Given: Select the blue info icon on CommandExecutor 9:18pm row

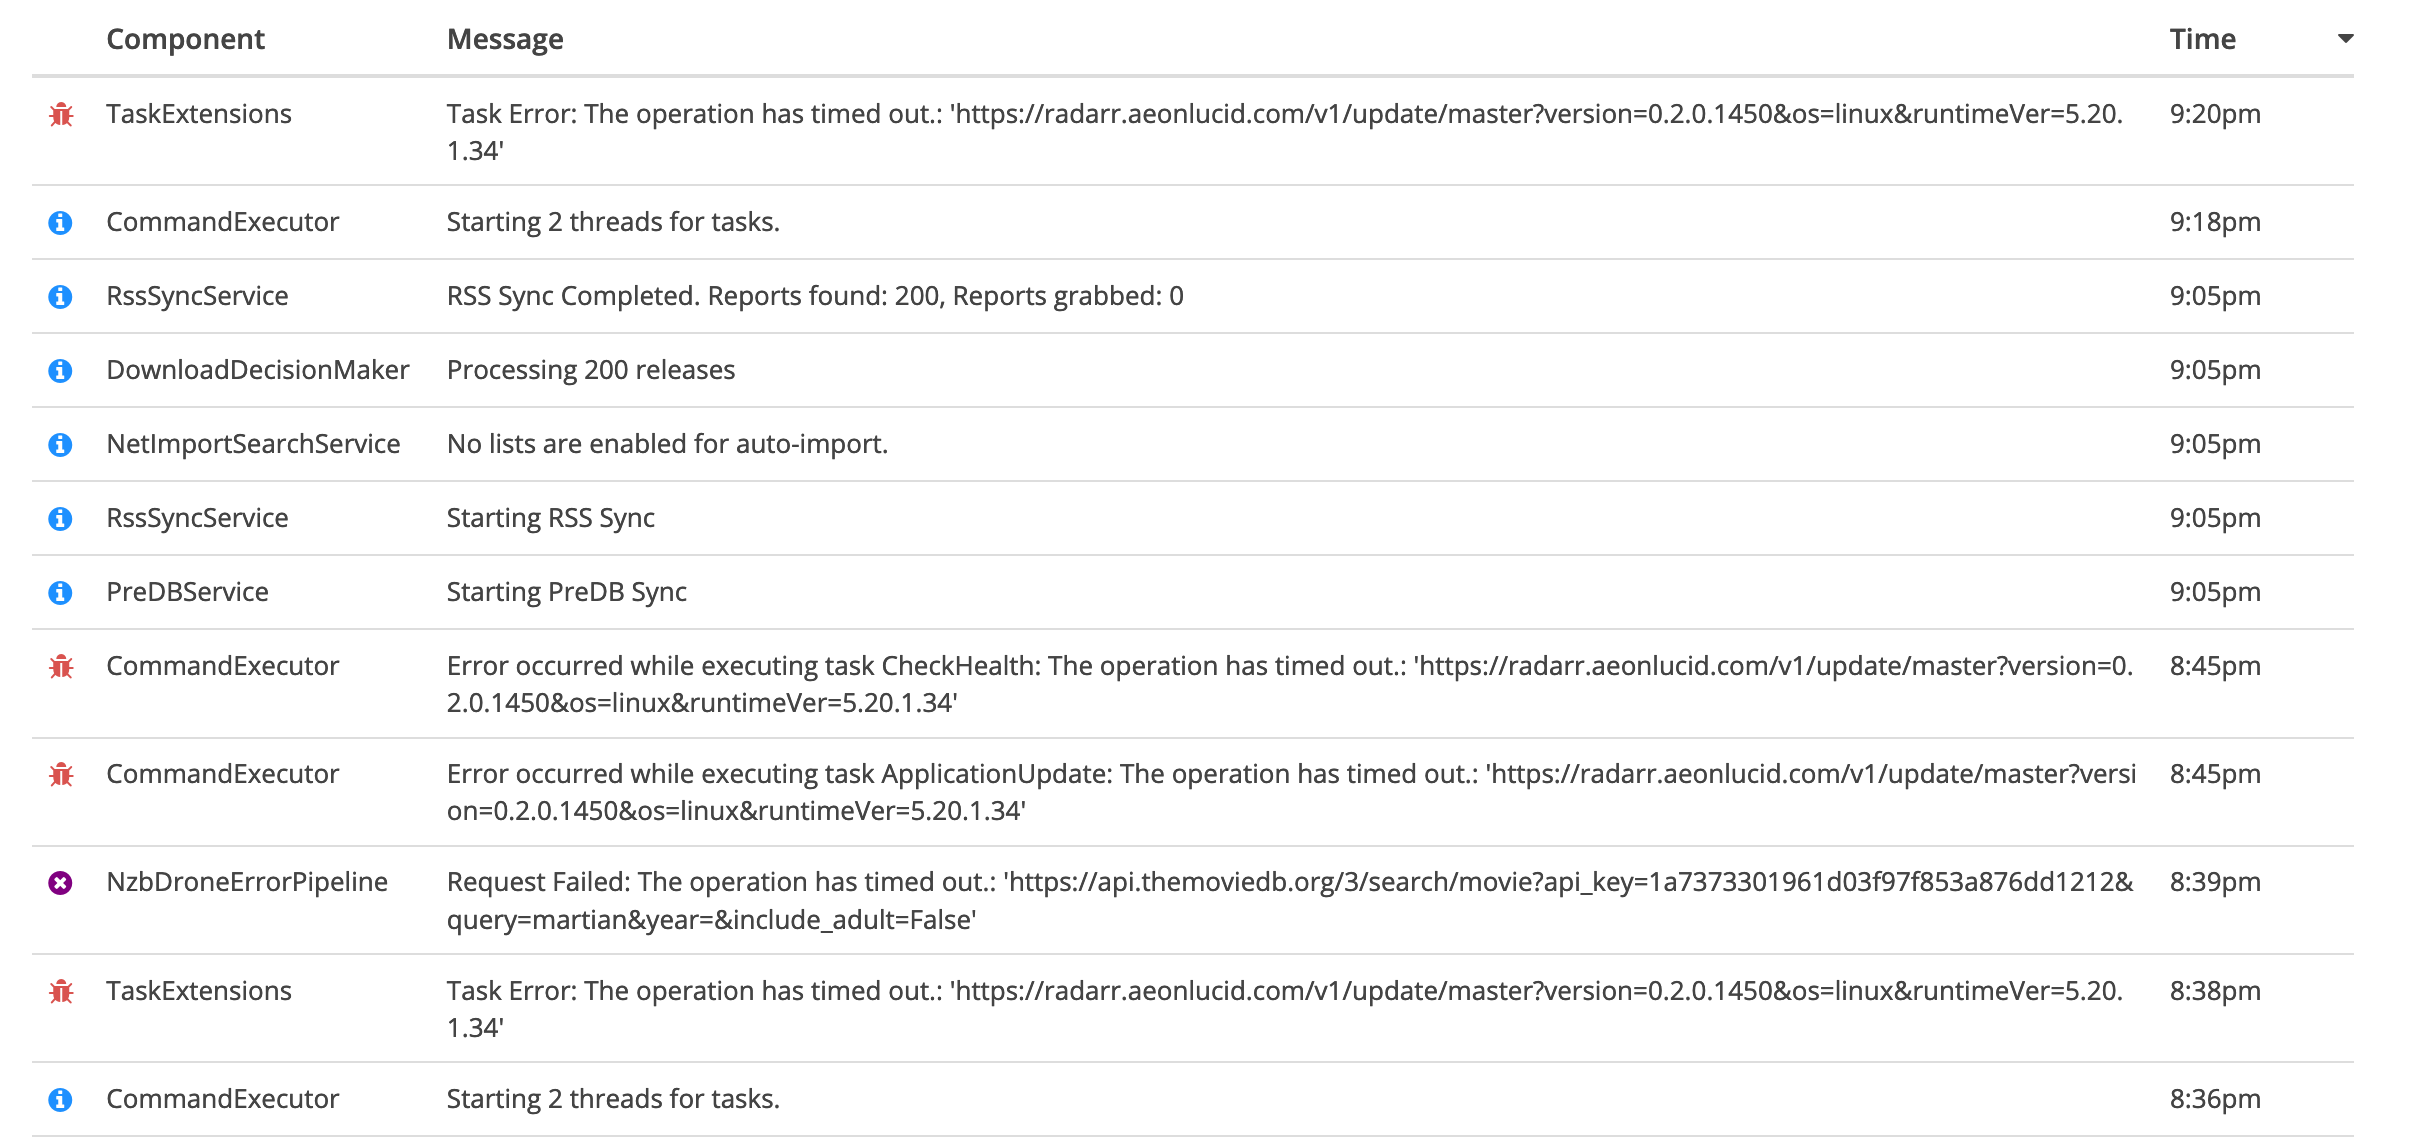Looking at the screenshot, I should 62,221.
